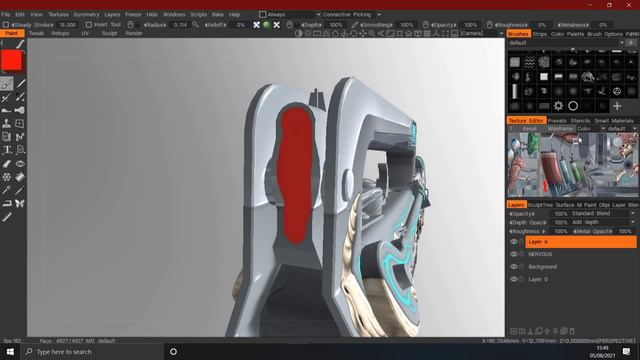Click the butterfly-shaped tool icon

pyautogui.click(x=20, y=203)
